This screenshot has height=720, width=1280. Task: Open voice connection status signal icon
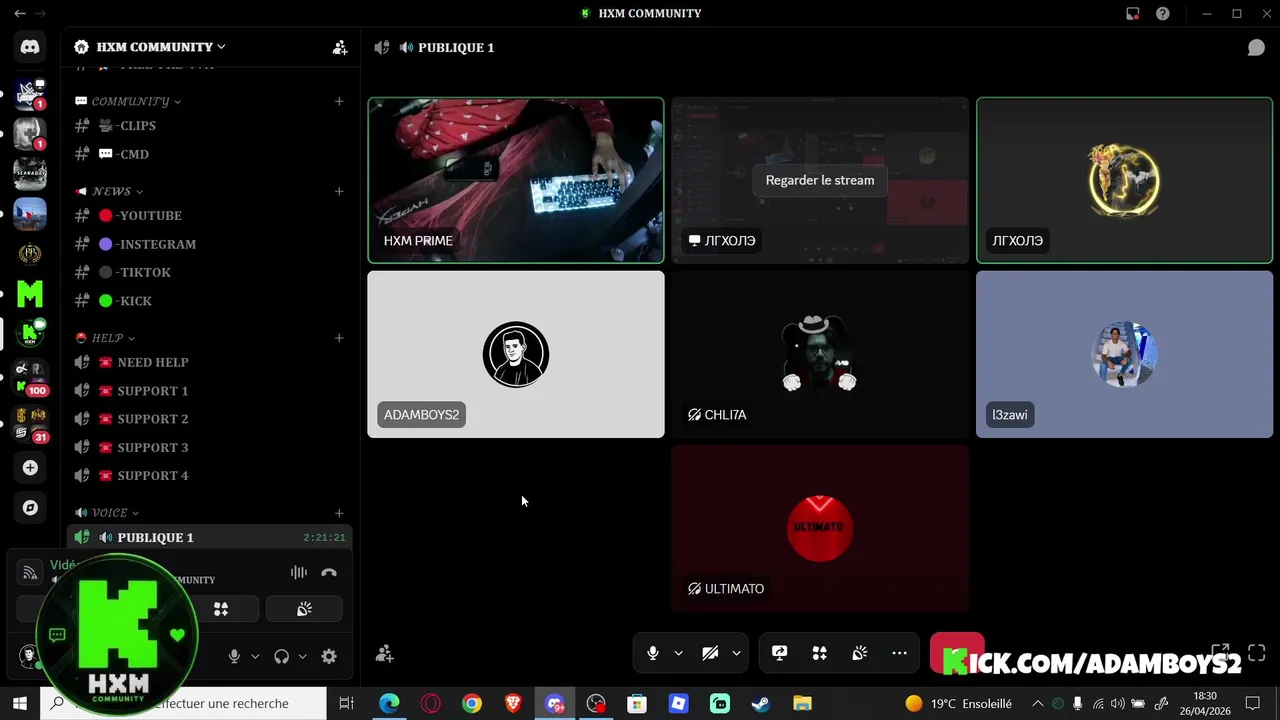(x=31, y=572)
